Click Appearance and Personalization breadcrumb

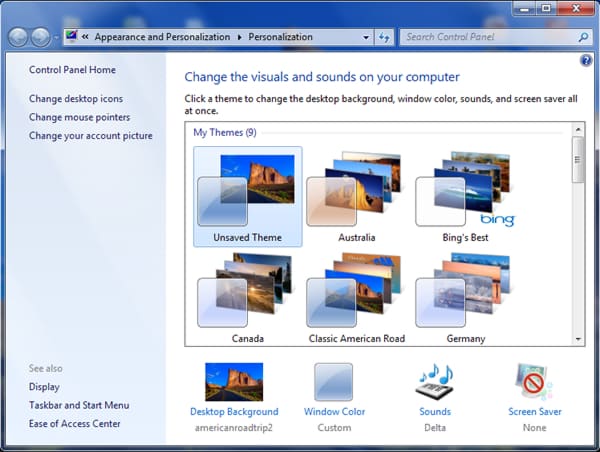point(162,37)
